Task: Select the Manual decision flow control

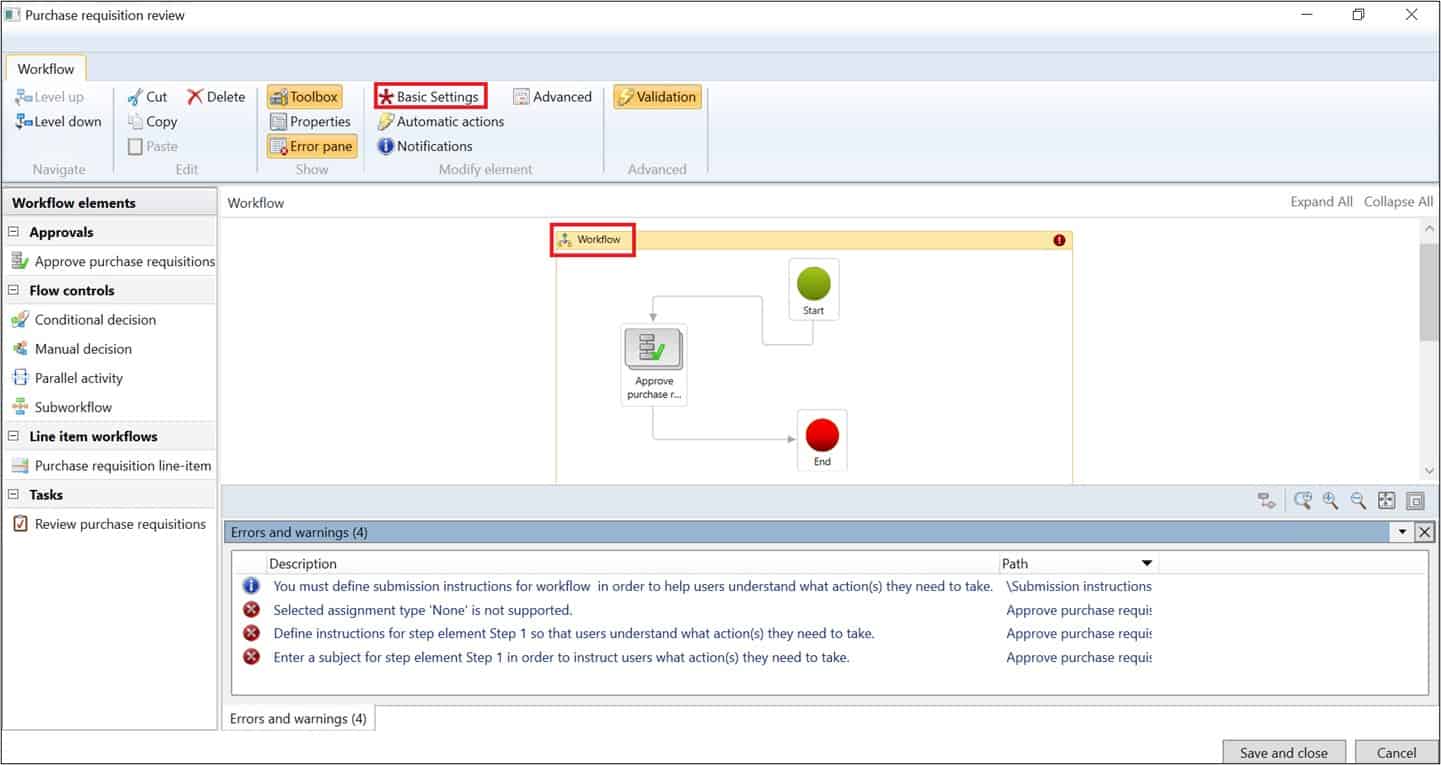Action: point(86,348)
